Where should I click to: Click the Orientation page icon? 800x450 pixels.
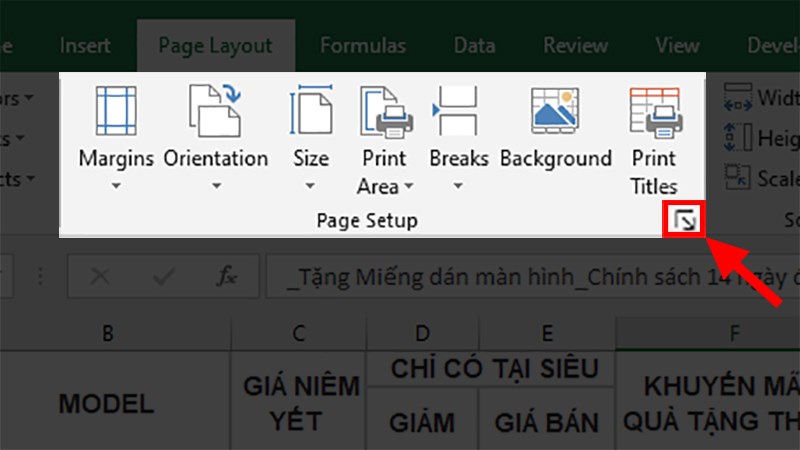pyautogui.click(x=215, y=111)
